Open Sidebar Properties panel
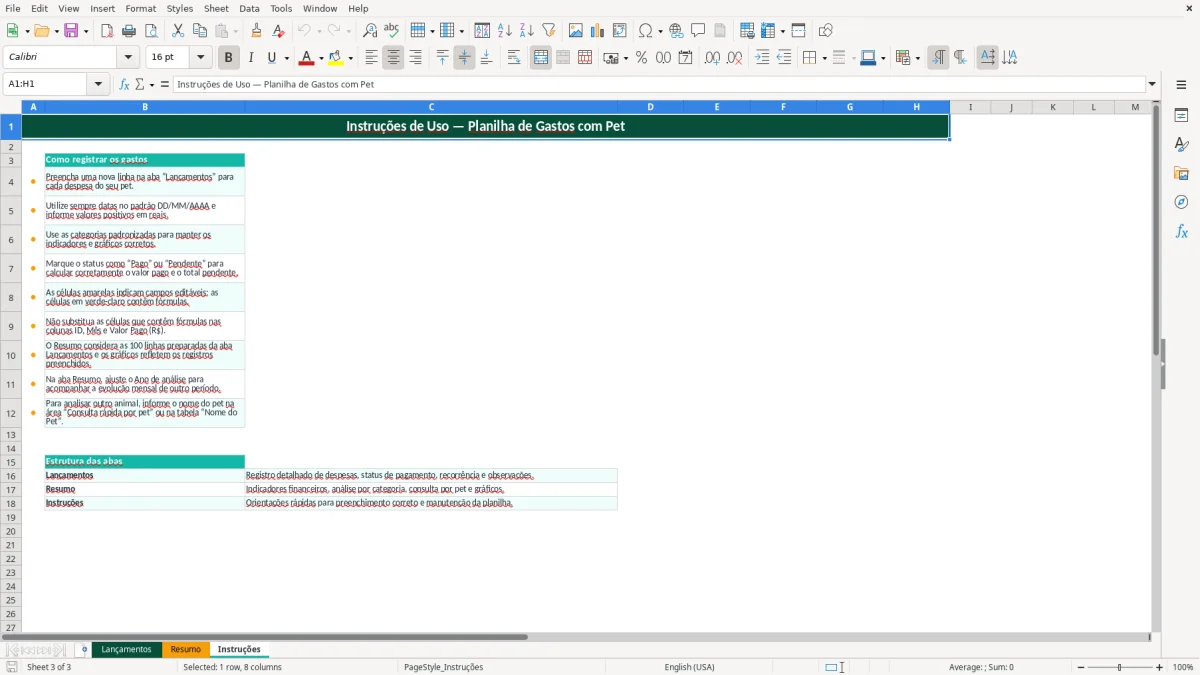 pos(1181,115)
